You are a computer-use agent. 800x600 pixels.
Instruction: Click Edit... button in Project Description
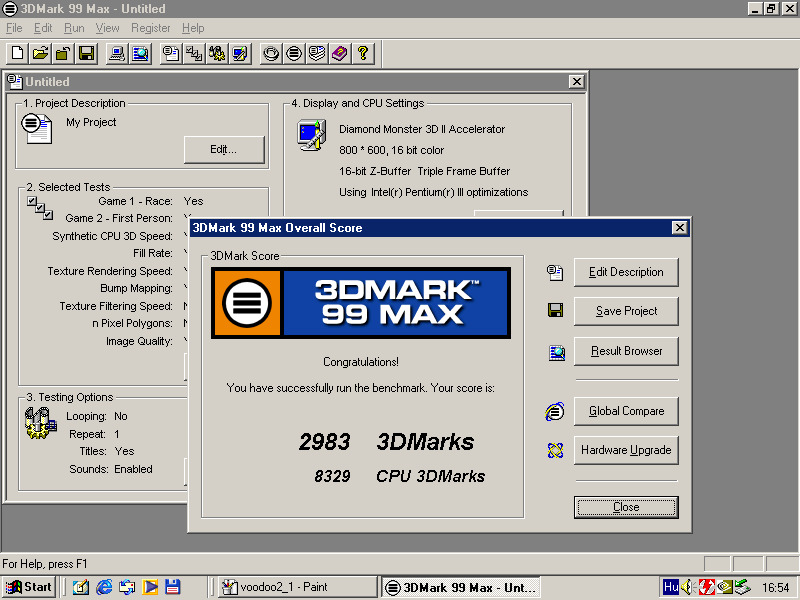click(224, 149)
